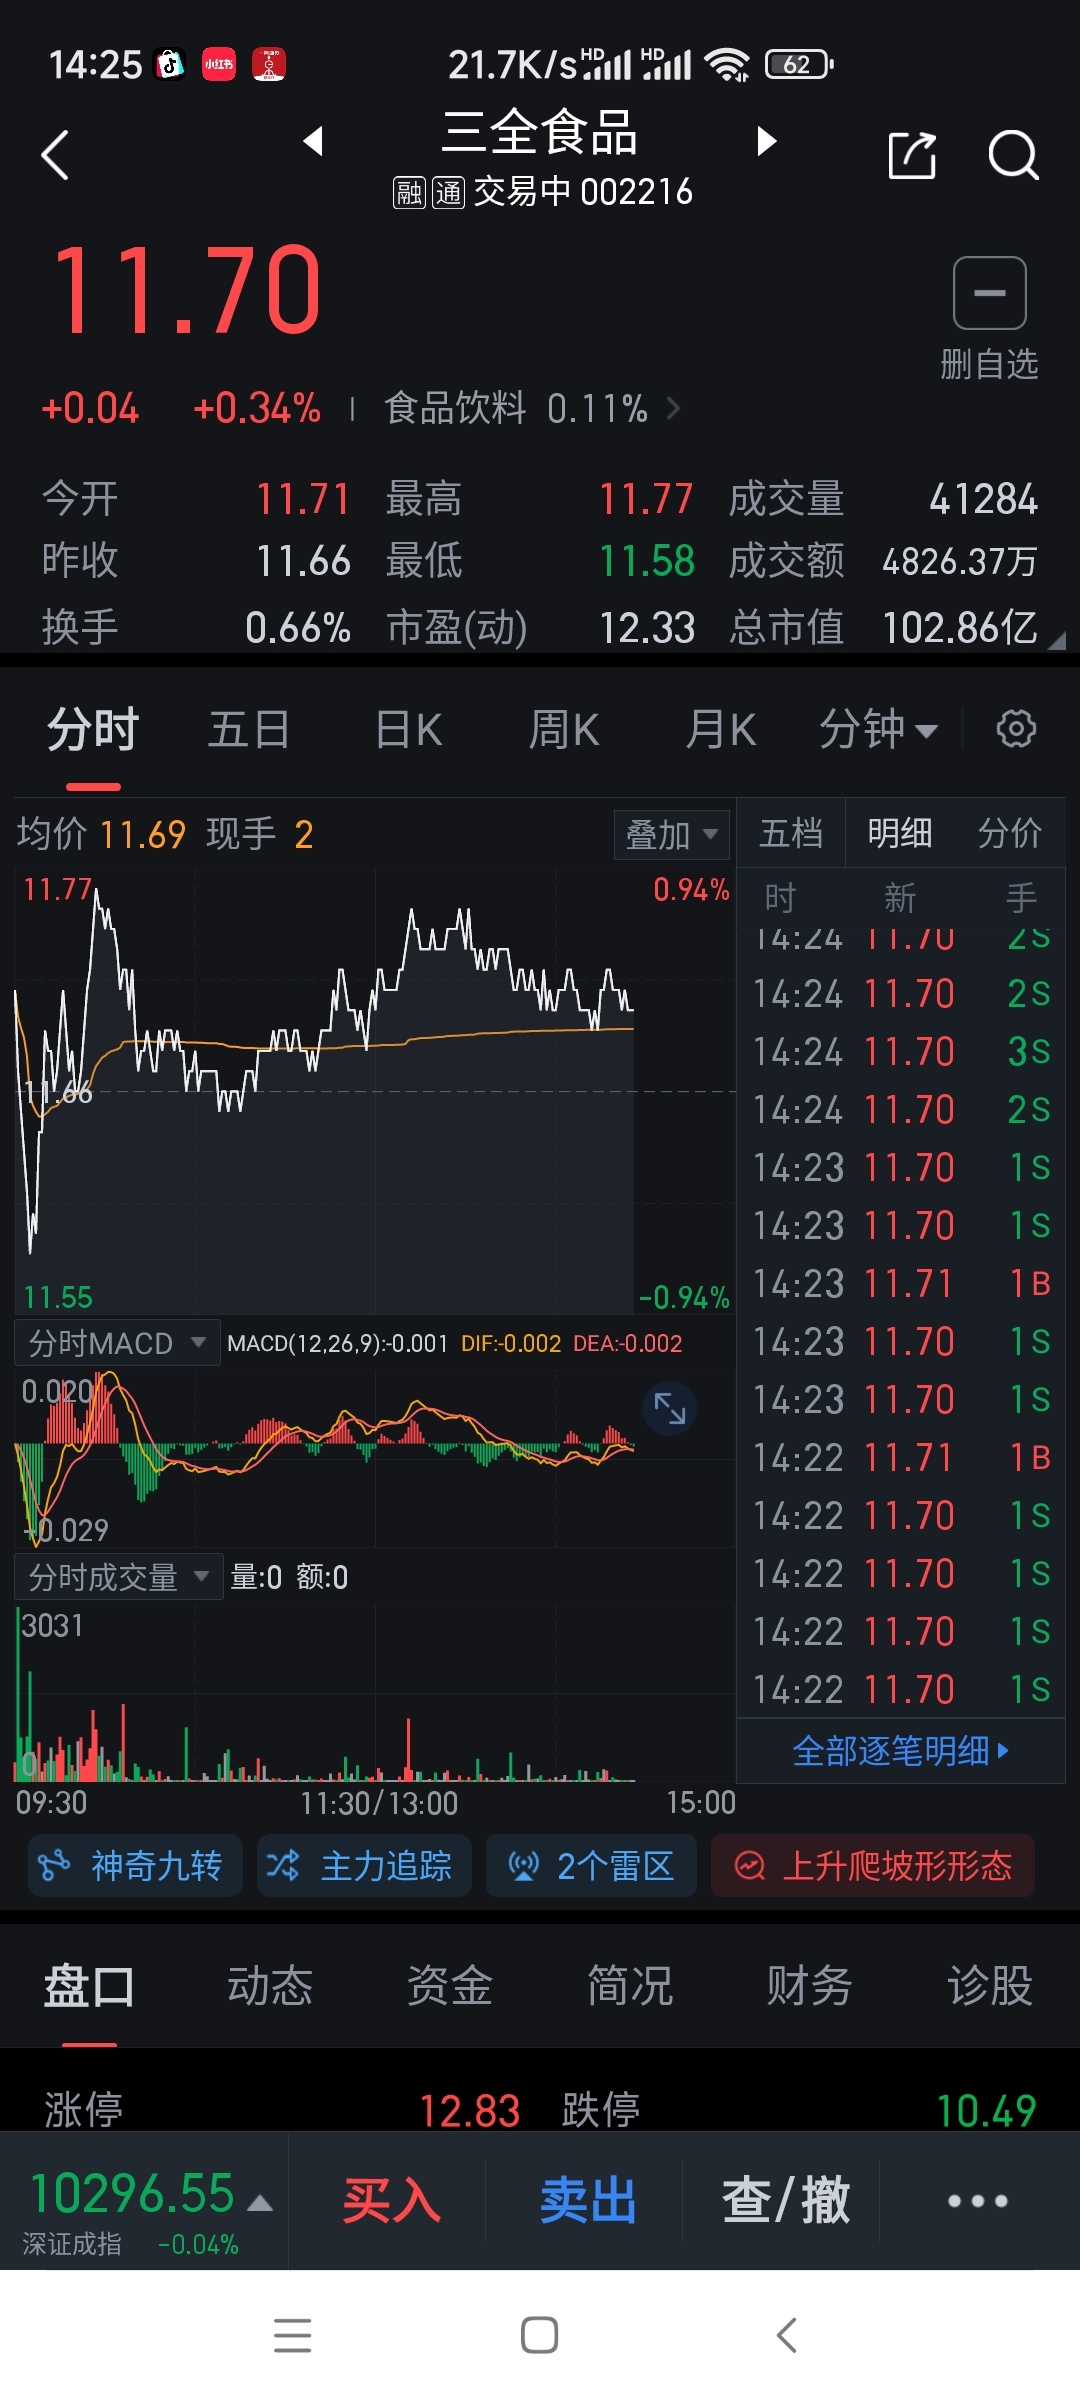The height and width of the screenshot is (2400, 1080).
Task: Switch to 周K weekly candlestick tab
Action: [x=564, y=729]
